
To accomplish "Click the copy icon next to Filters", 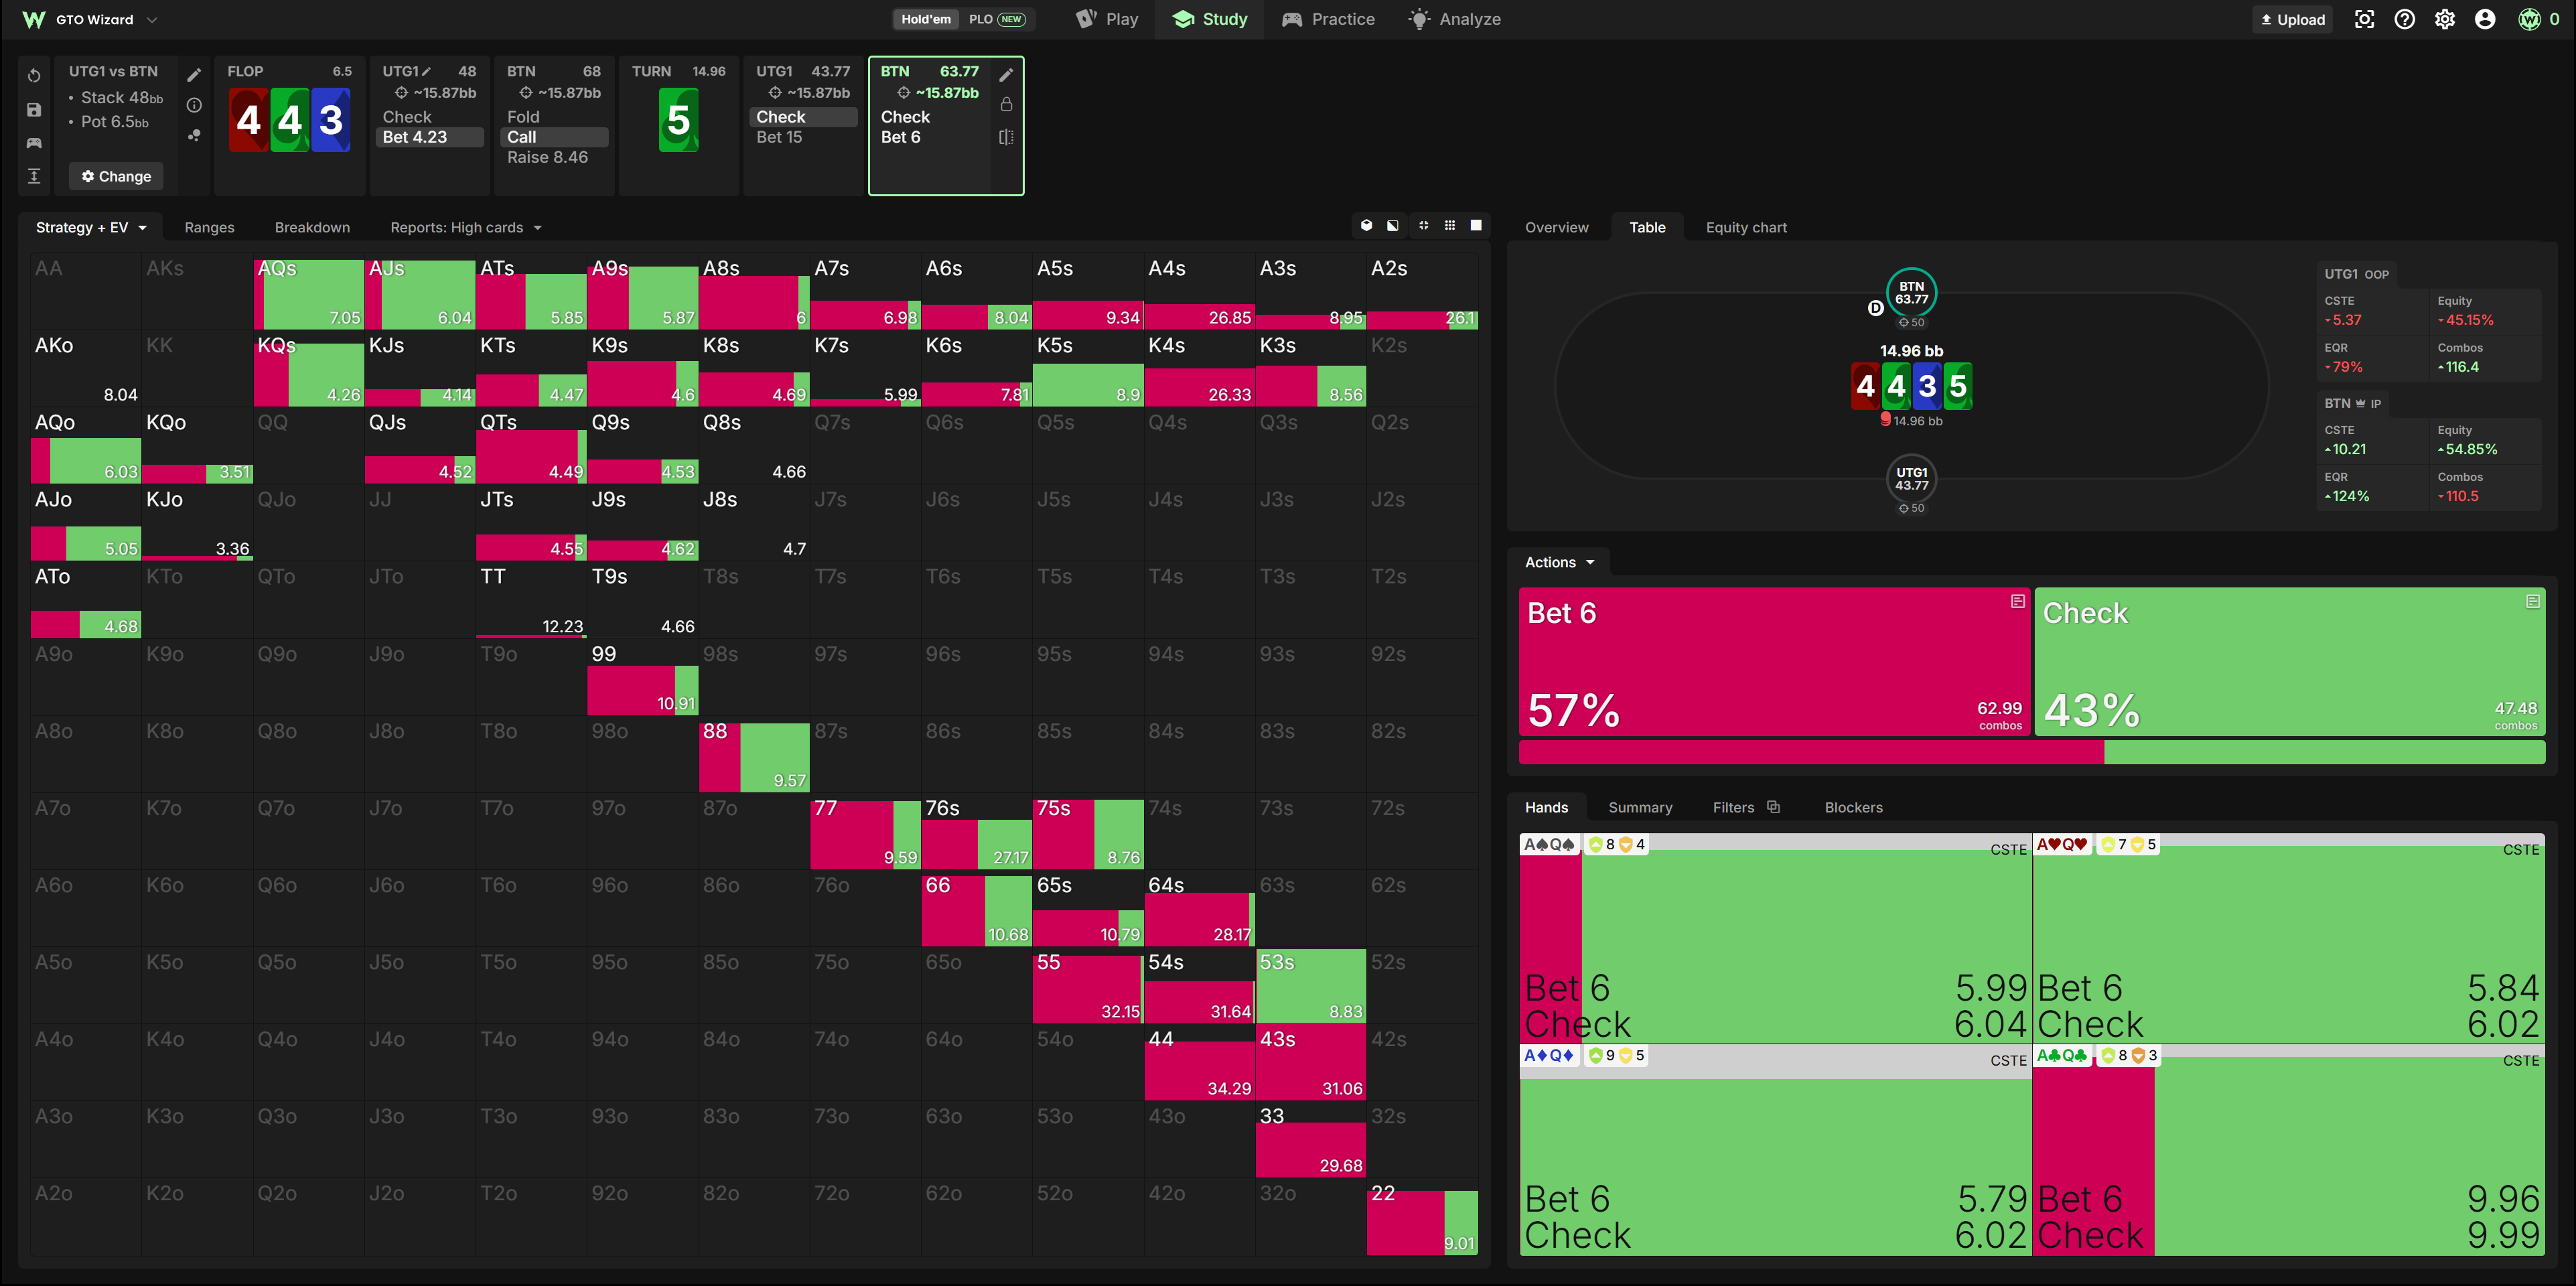I will (1773, 807).
